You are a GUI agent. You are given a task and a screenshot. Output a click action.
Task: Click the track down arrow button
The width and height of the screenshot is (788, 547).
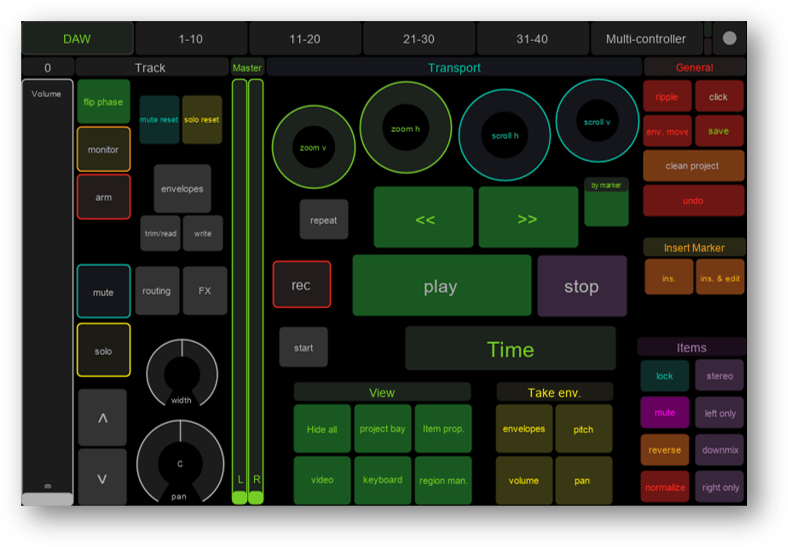[102, 477]
